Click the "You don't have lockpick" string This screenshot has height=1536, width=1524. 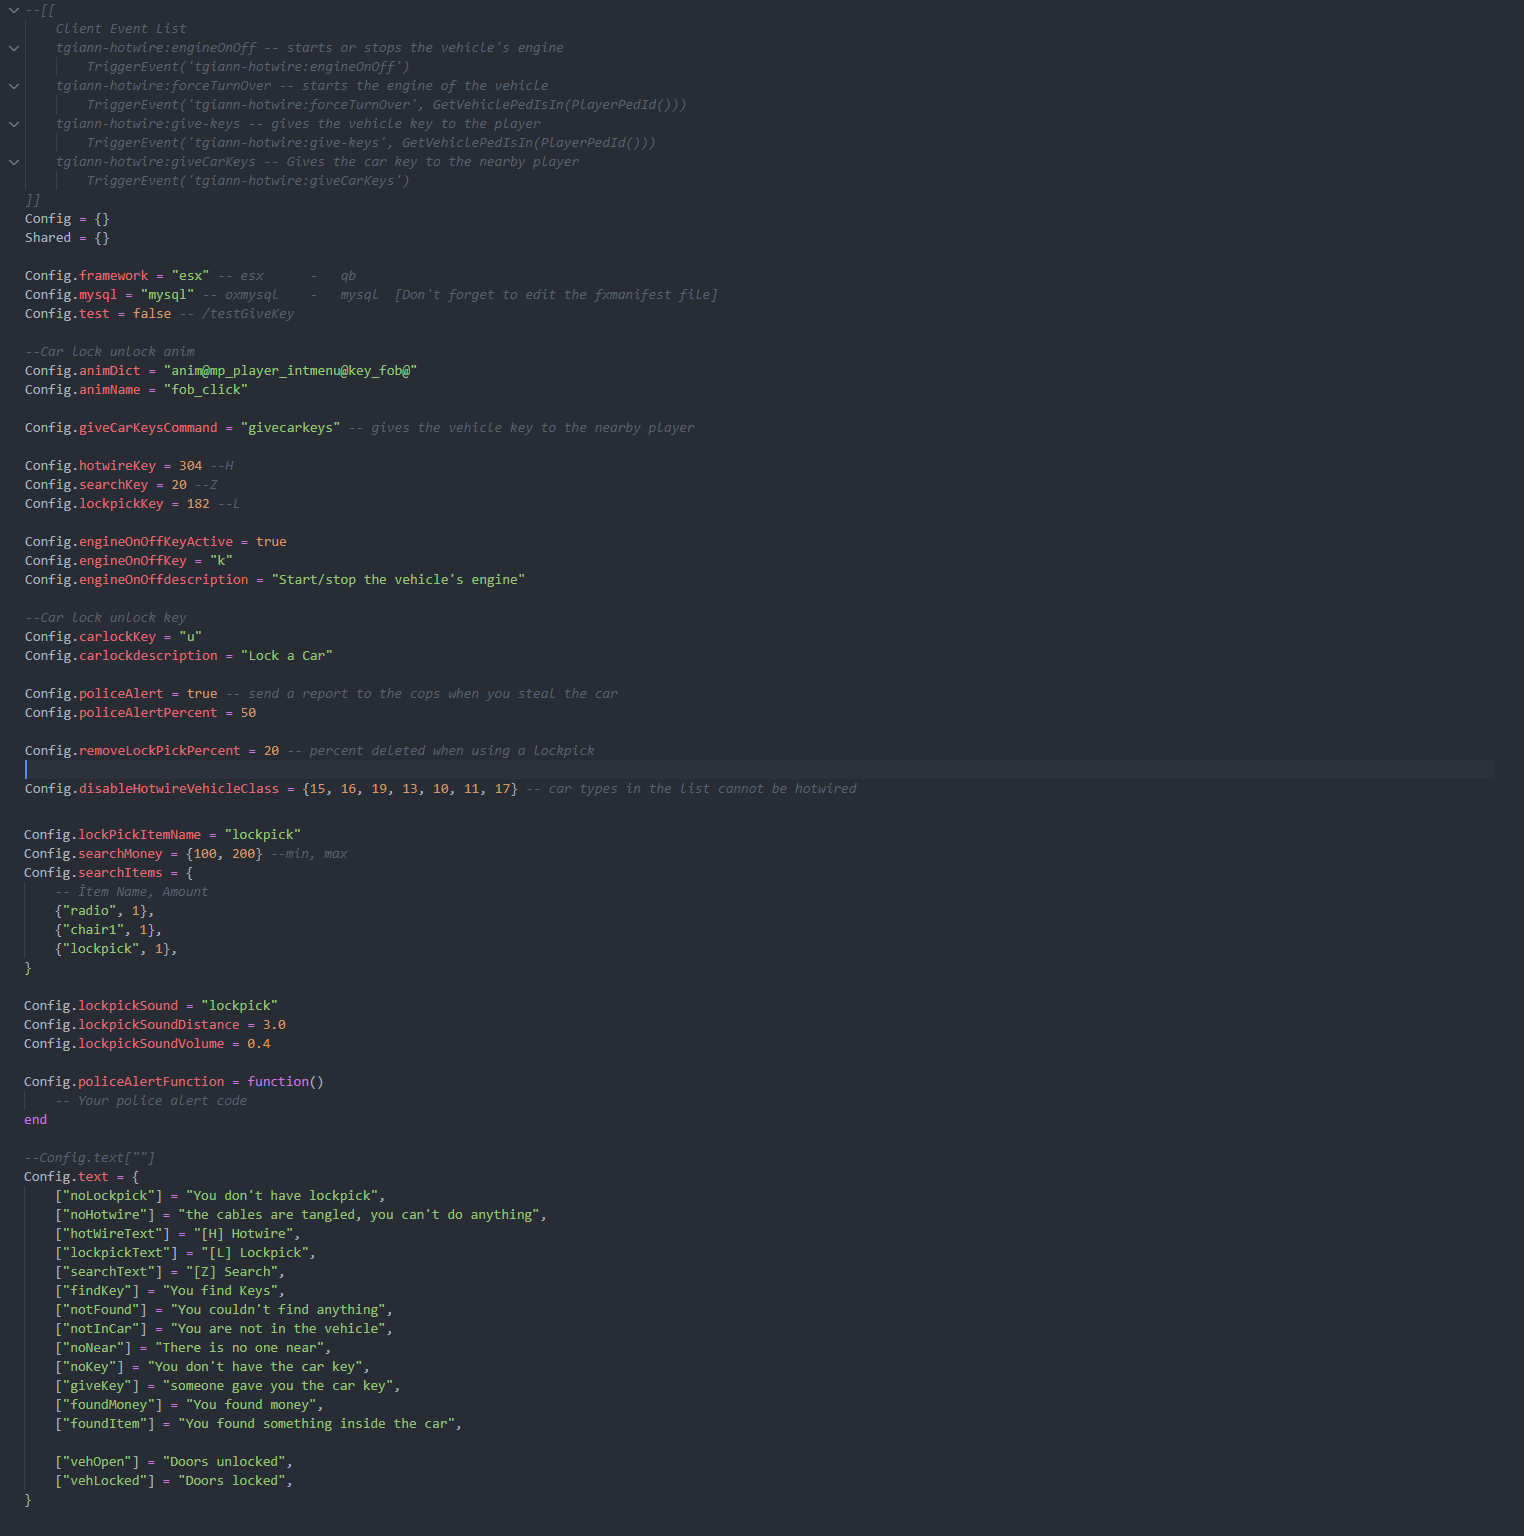(x=282, y=1196)
